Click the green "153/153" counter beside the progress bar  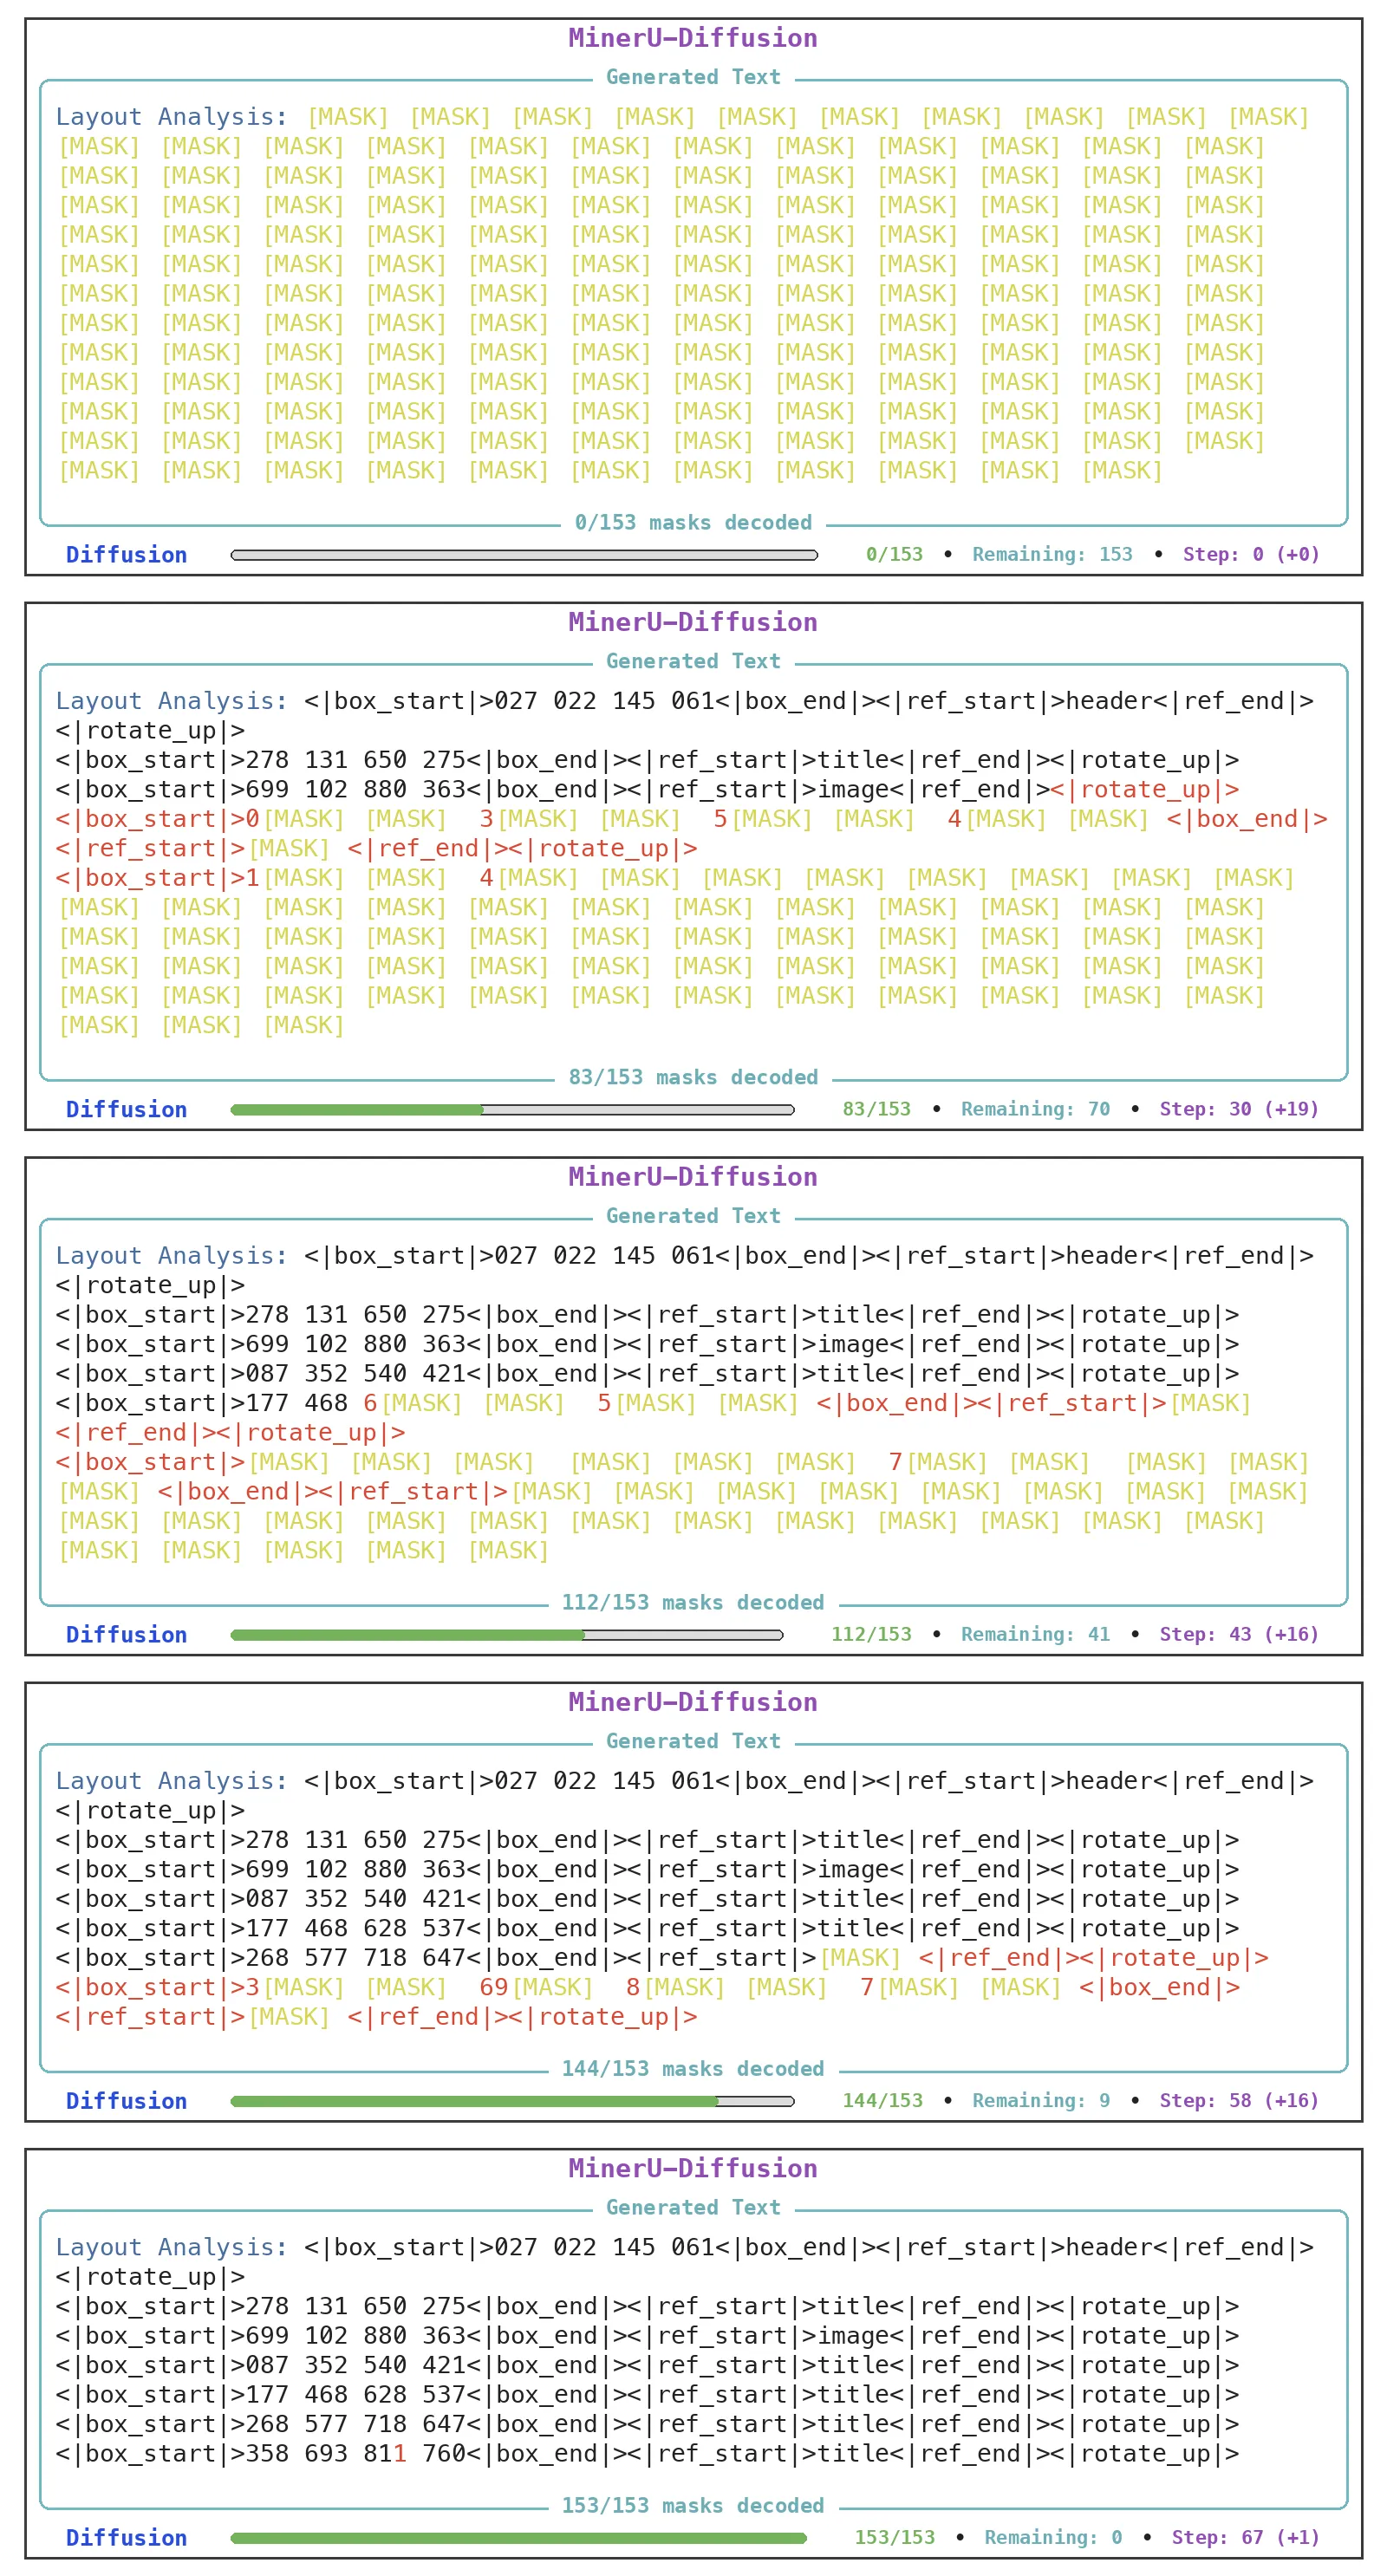(x=894, y=2537)
